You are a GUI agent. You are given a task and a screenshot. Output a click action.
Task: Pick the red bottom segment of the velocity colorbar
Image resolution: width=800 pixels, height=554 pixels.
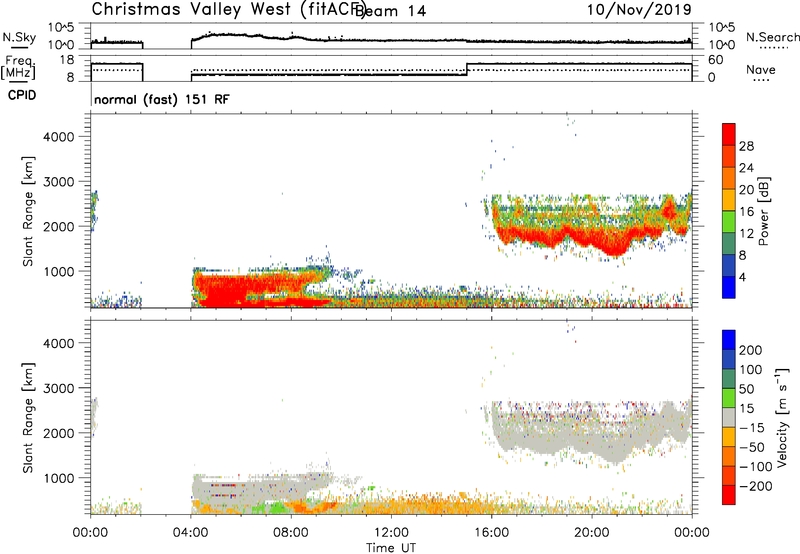(x=729, y=495)
